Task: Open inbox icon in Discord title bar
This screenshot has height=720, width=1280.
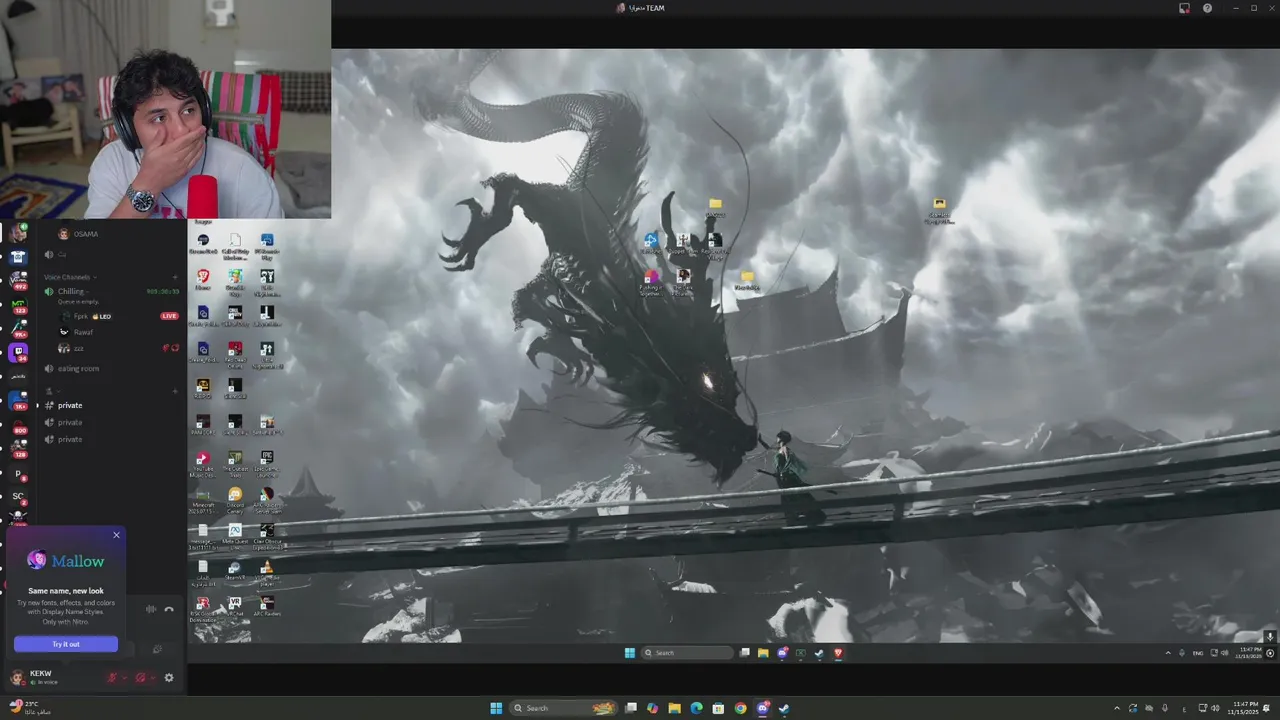Action: (x=1184, y=8)
